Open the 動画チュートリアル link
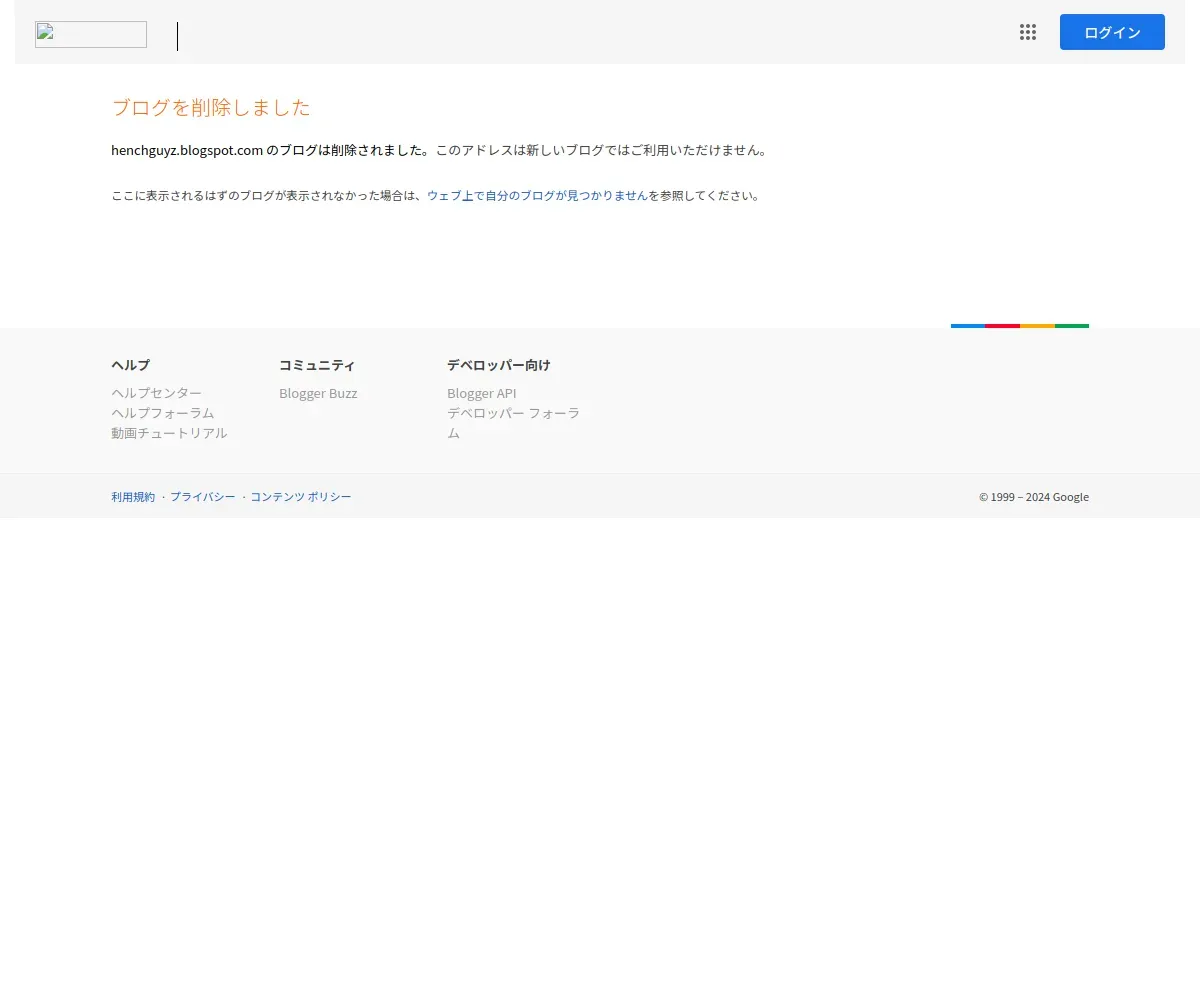Screen dimensions: 1200x1000 169,433
